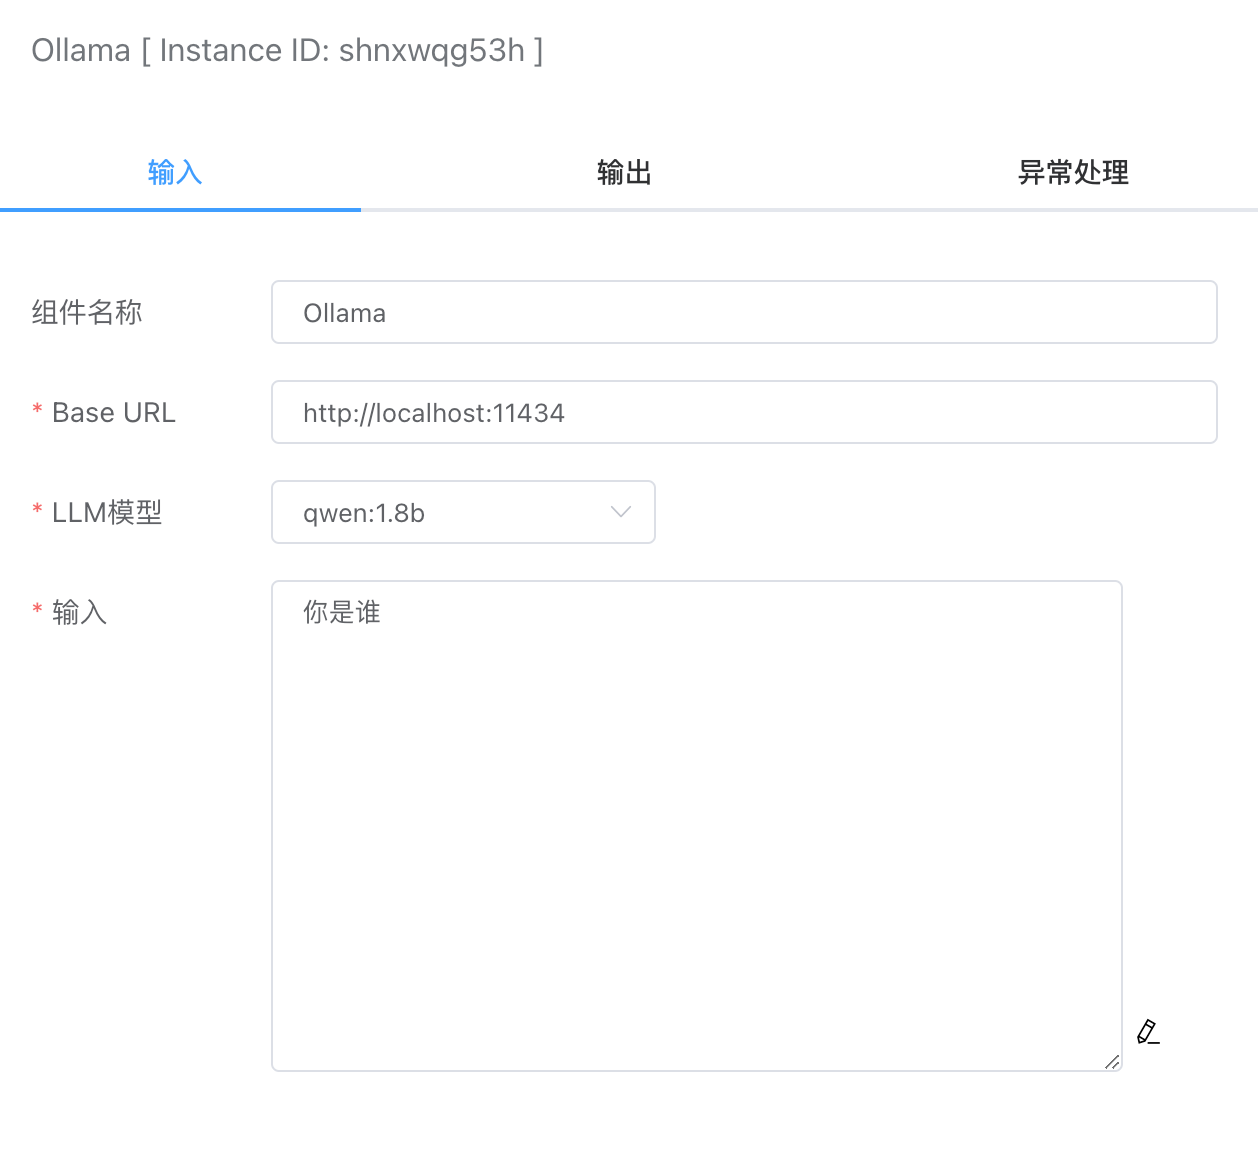Image resolution: width=1258 pixels, height=1172 pixels.
Task: Click the 'Base URL' label
Action: click(x=114, y=412)
